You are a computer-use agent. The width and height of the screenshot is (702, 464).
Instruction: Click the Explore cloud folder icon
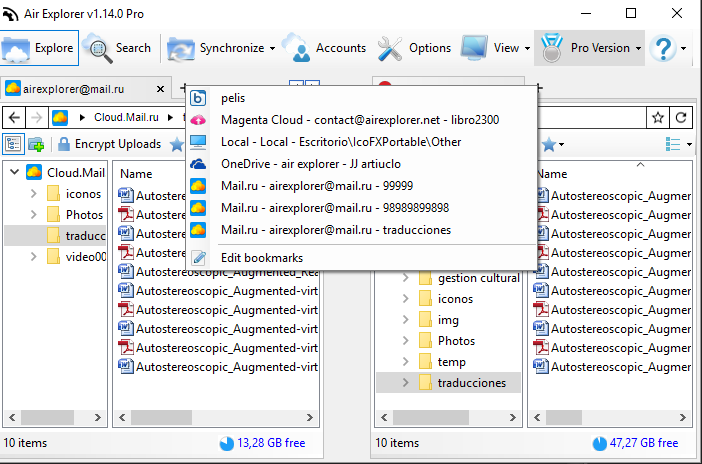pyautogui.click(x=16, y=48)
